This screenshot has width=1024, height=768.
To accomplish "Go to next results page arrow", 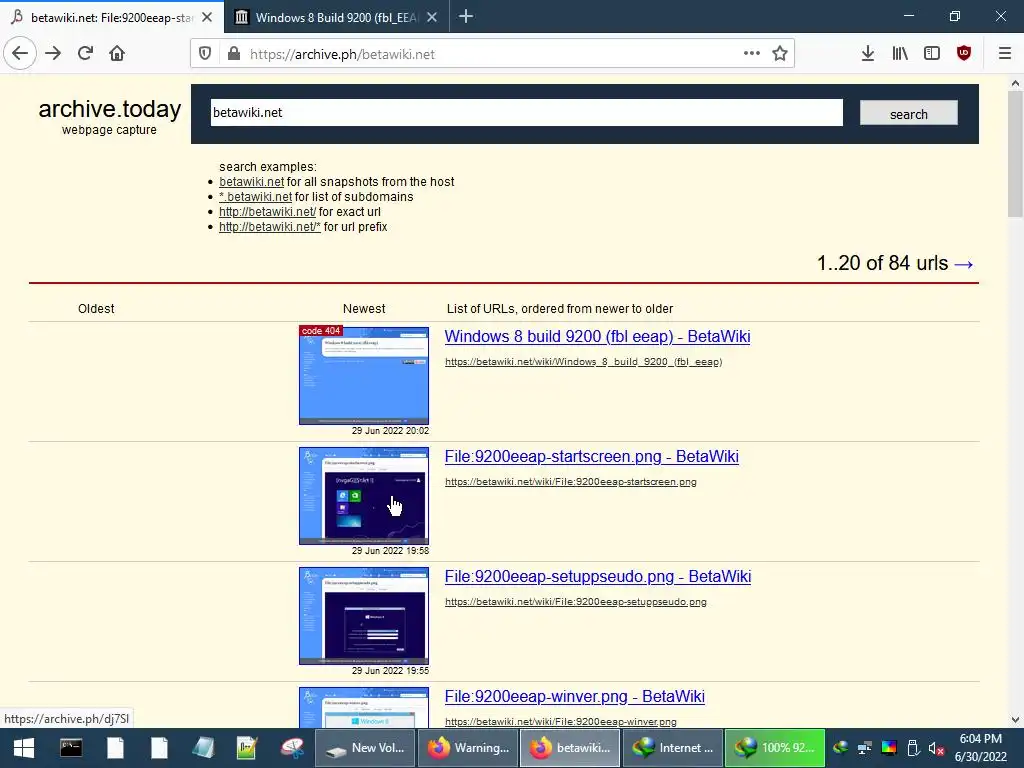I will 964,264.
